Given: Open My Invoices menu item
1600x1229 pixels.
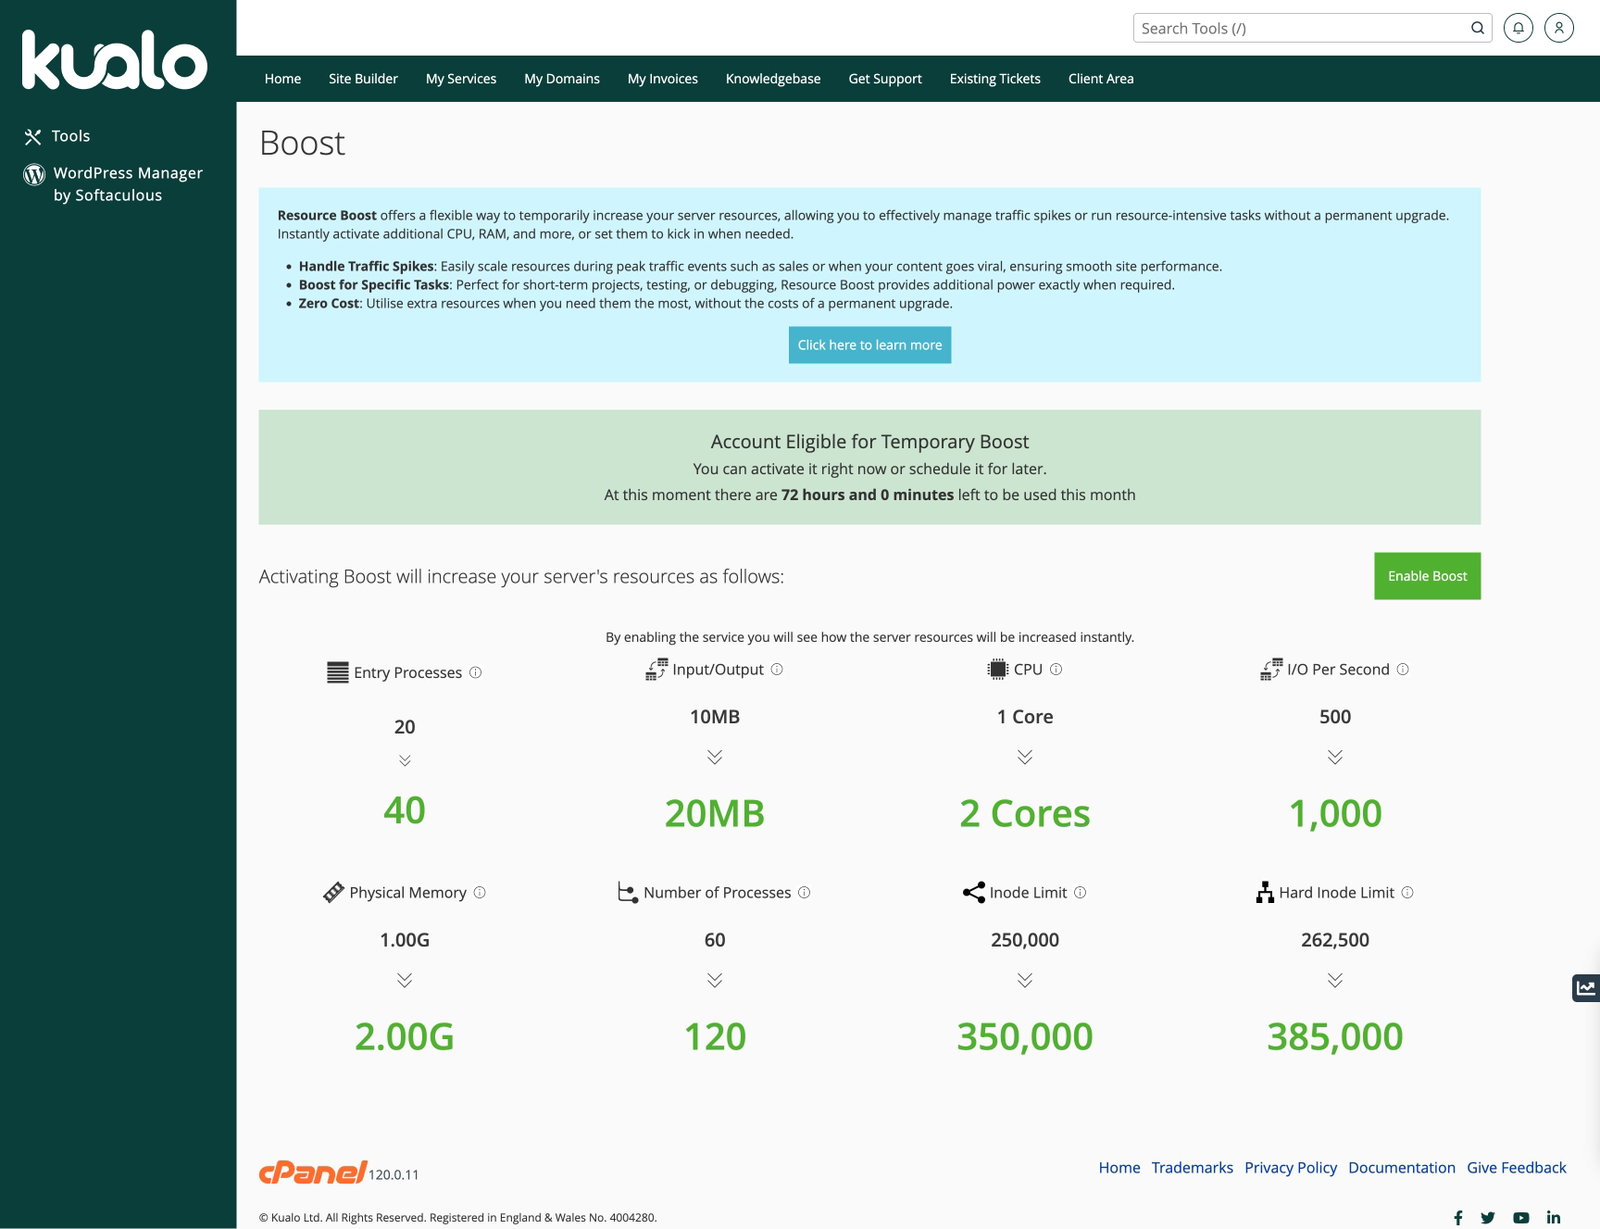Looking at the screenshot, I should tap(663, 79).
